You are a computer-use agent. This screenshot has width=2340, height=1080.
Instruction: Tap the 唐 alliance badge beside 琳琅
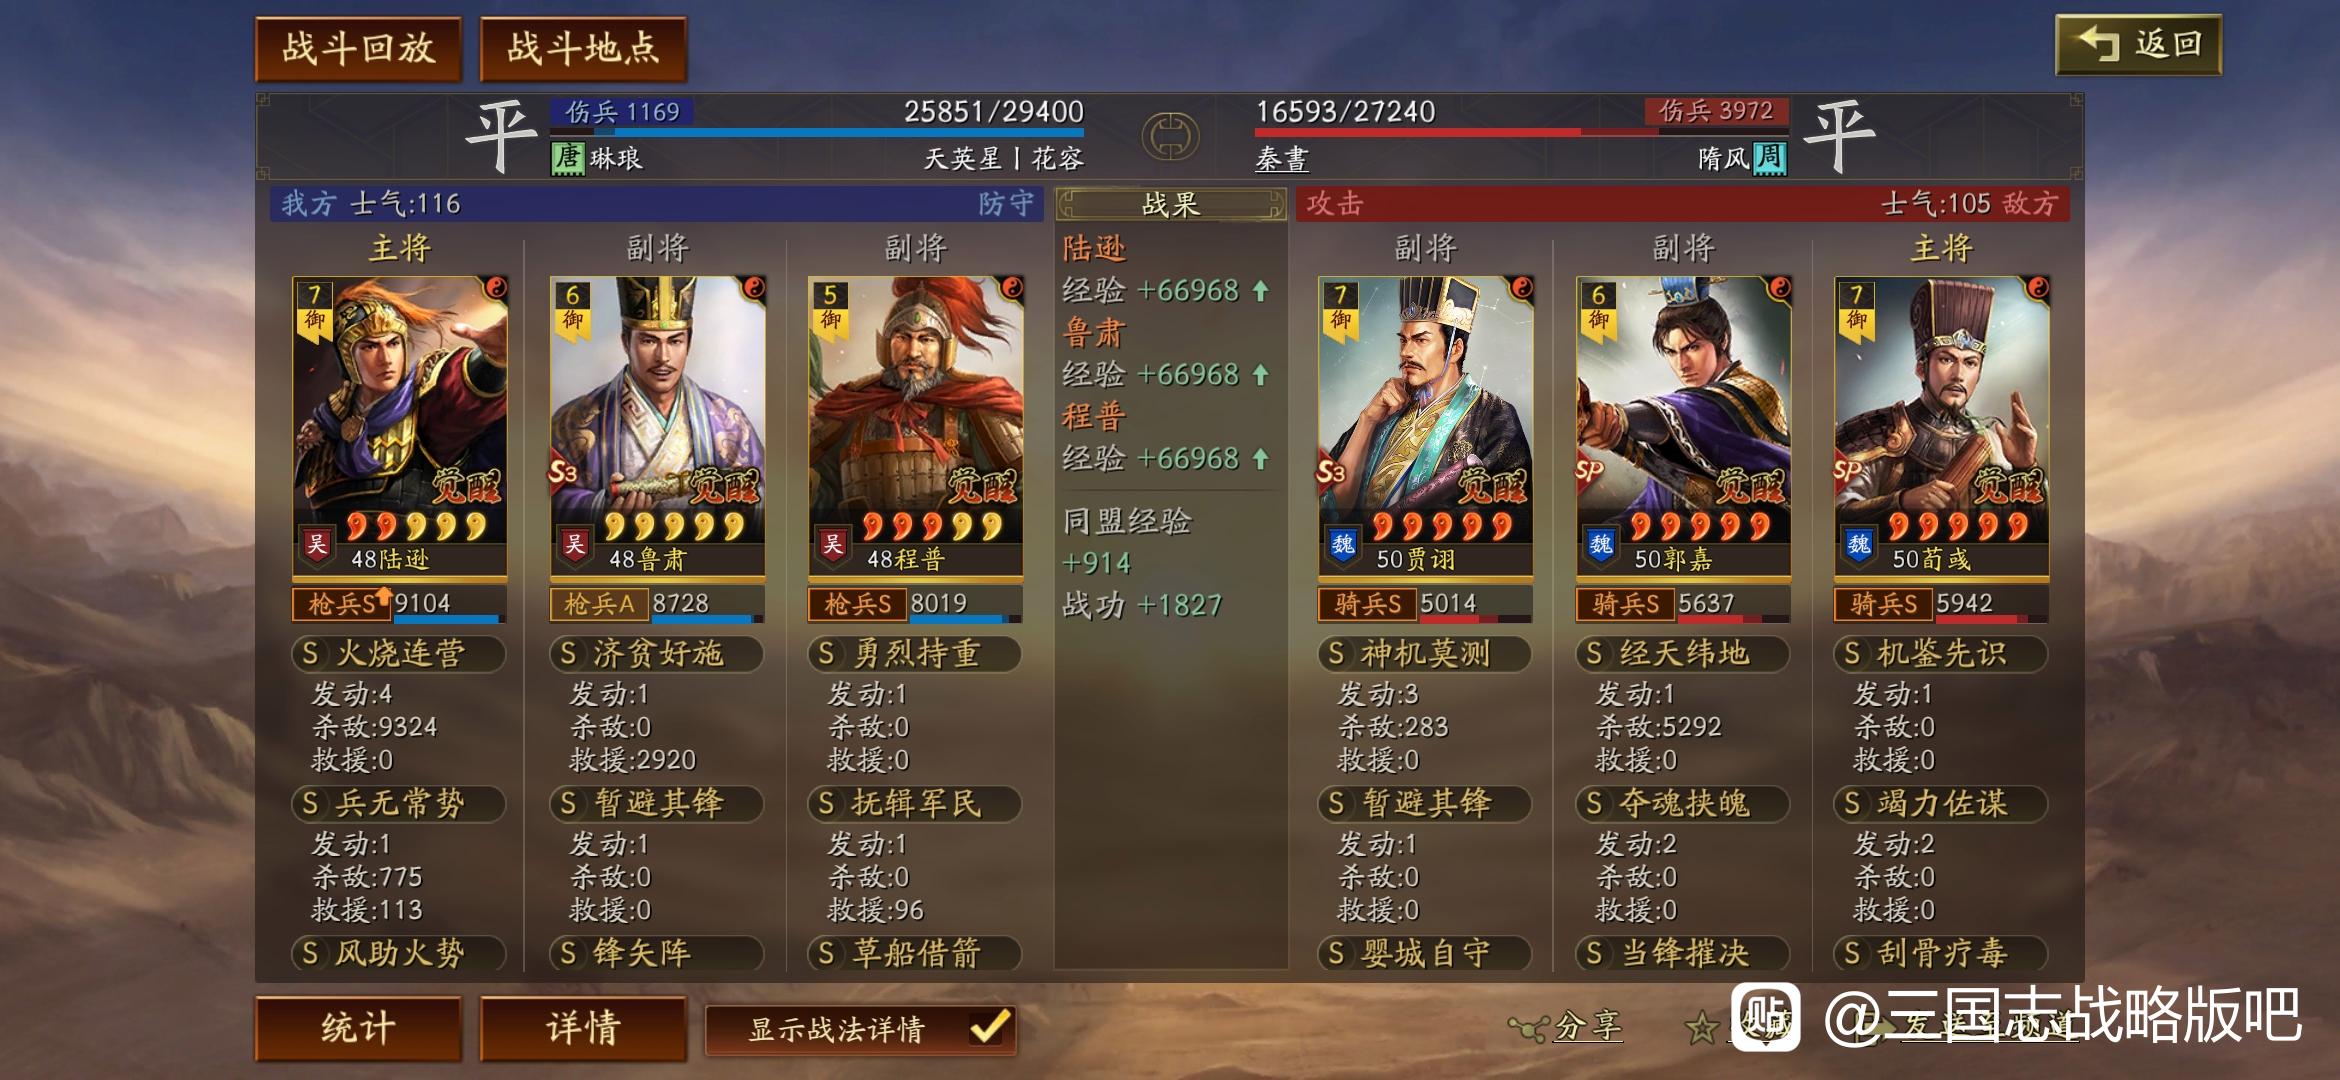tap(567, 158)
